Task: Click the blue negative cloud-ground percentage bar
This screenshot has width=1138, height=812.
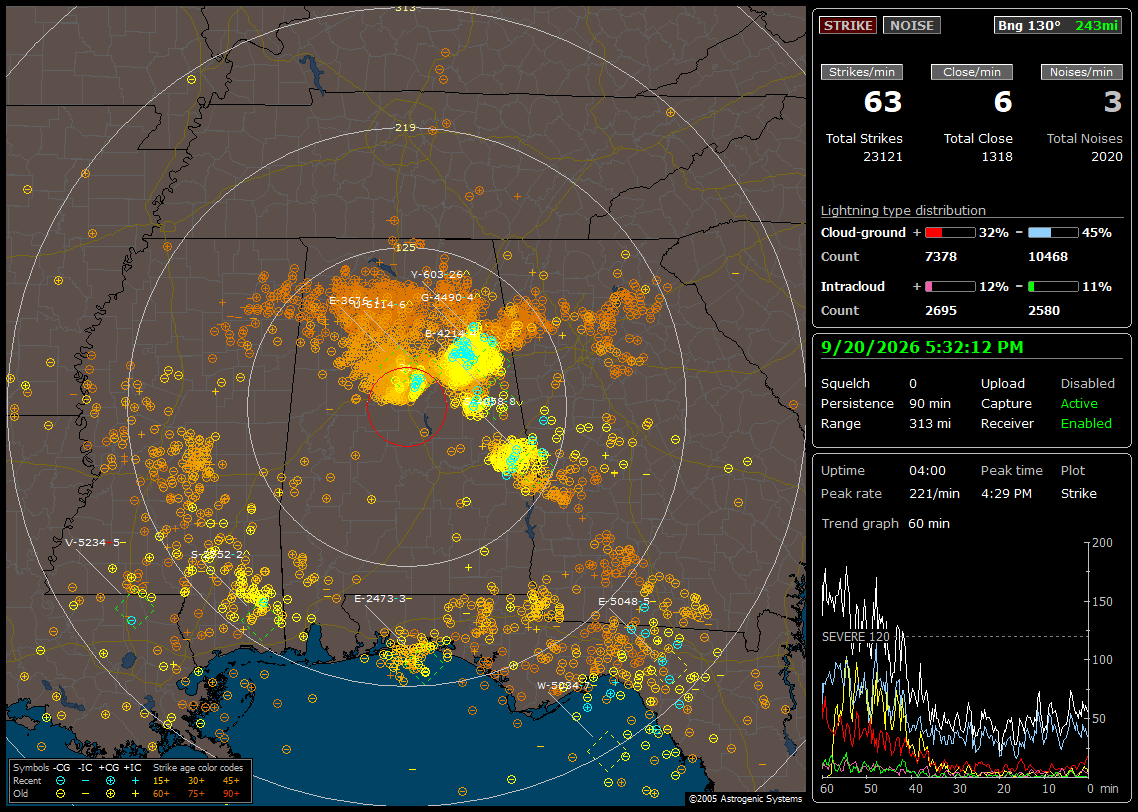Action: point(1053,233)
